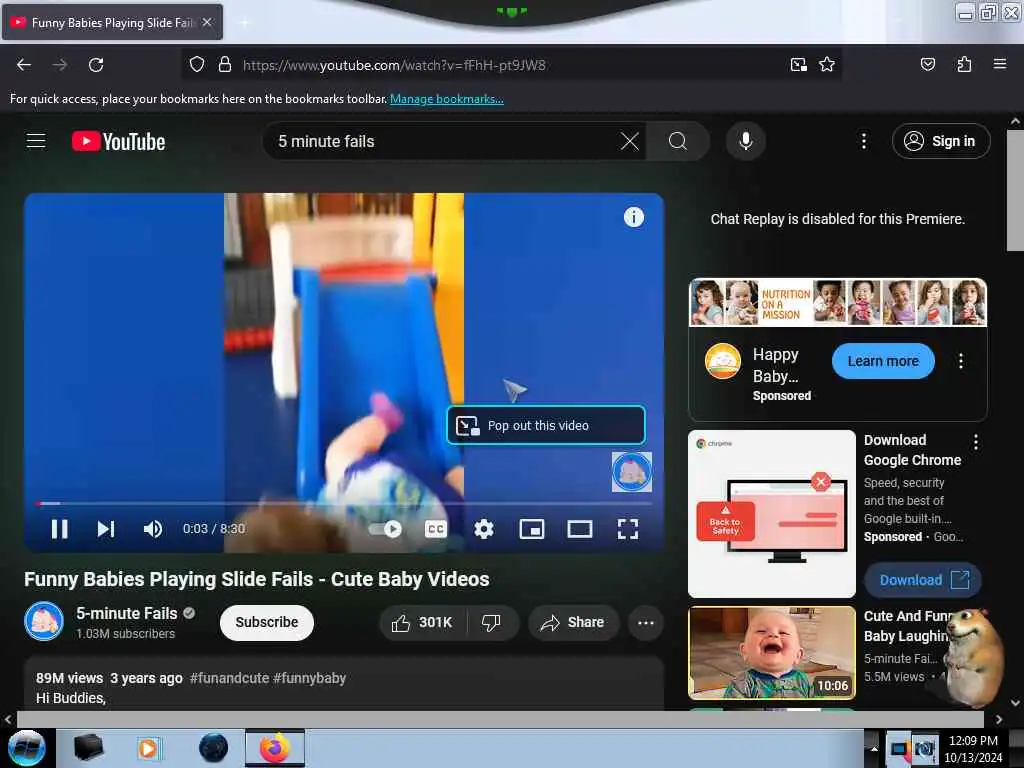Open the Windows Start menu

point(27,748)
